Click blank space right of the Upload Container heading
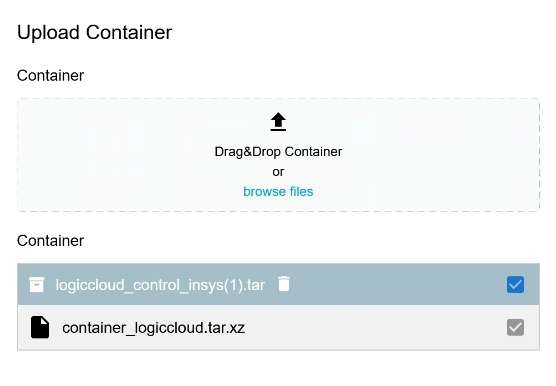Viewport: 556px width, 386px height. (x=355, y=33)
